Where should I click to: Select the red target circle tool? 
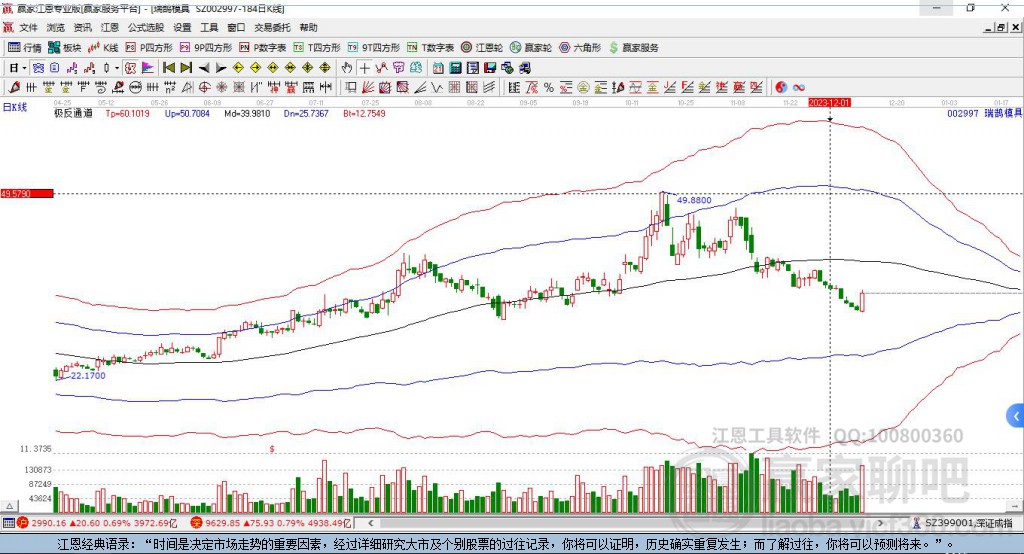pos(204,88)
